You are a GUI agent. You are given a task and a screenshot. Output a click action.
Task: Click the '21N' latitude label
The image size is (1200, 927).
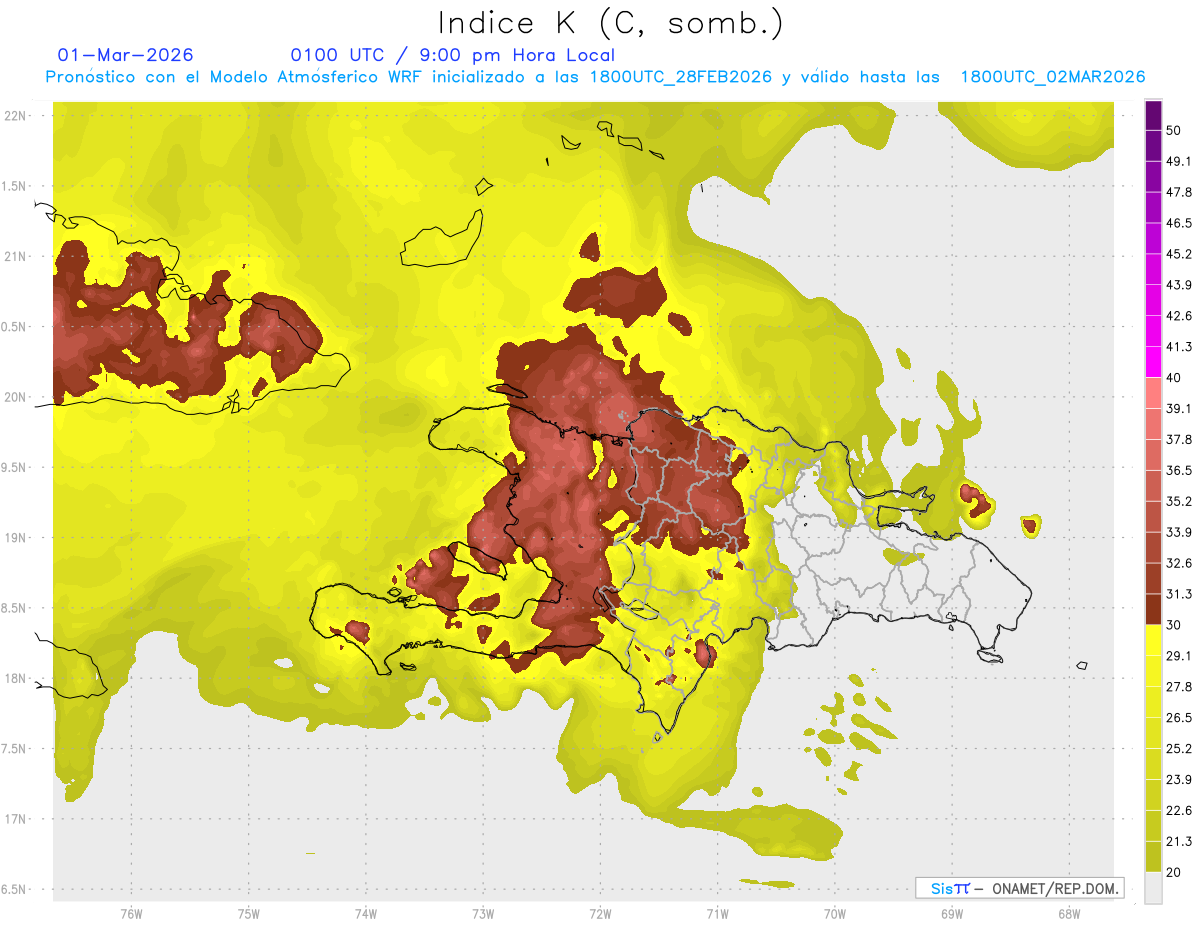[x=14, y=257]
